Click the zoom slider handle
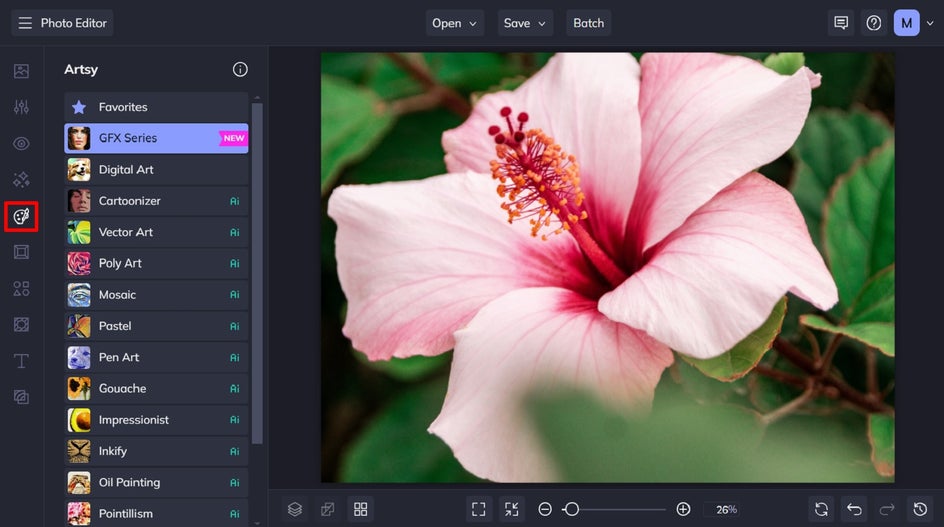The height and width of the screenshot is (527, 944). tap(571, 509)
